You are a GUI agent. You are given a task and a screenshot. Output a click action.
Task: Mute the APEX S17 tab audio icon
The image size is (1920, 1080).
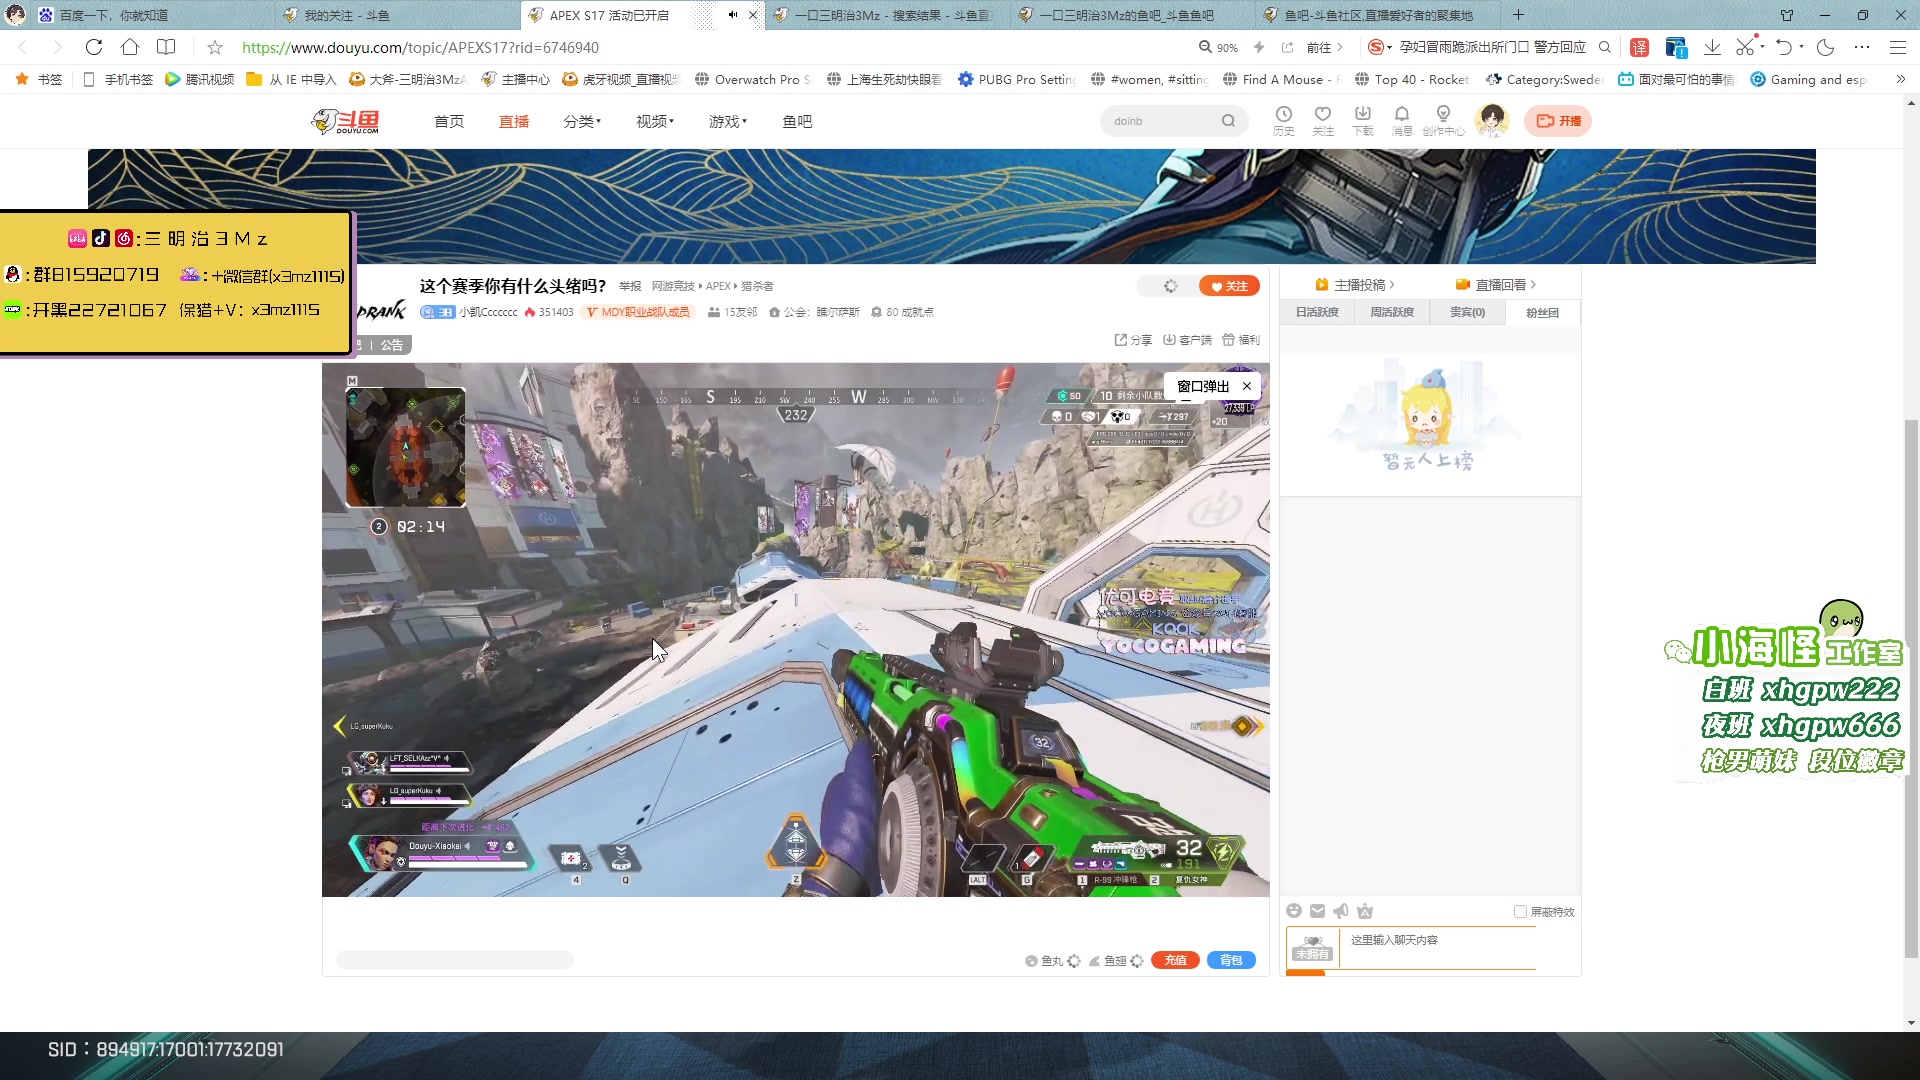733,15
